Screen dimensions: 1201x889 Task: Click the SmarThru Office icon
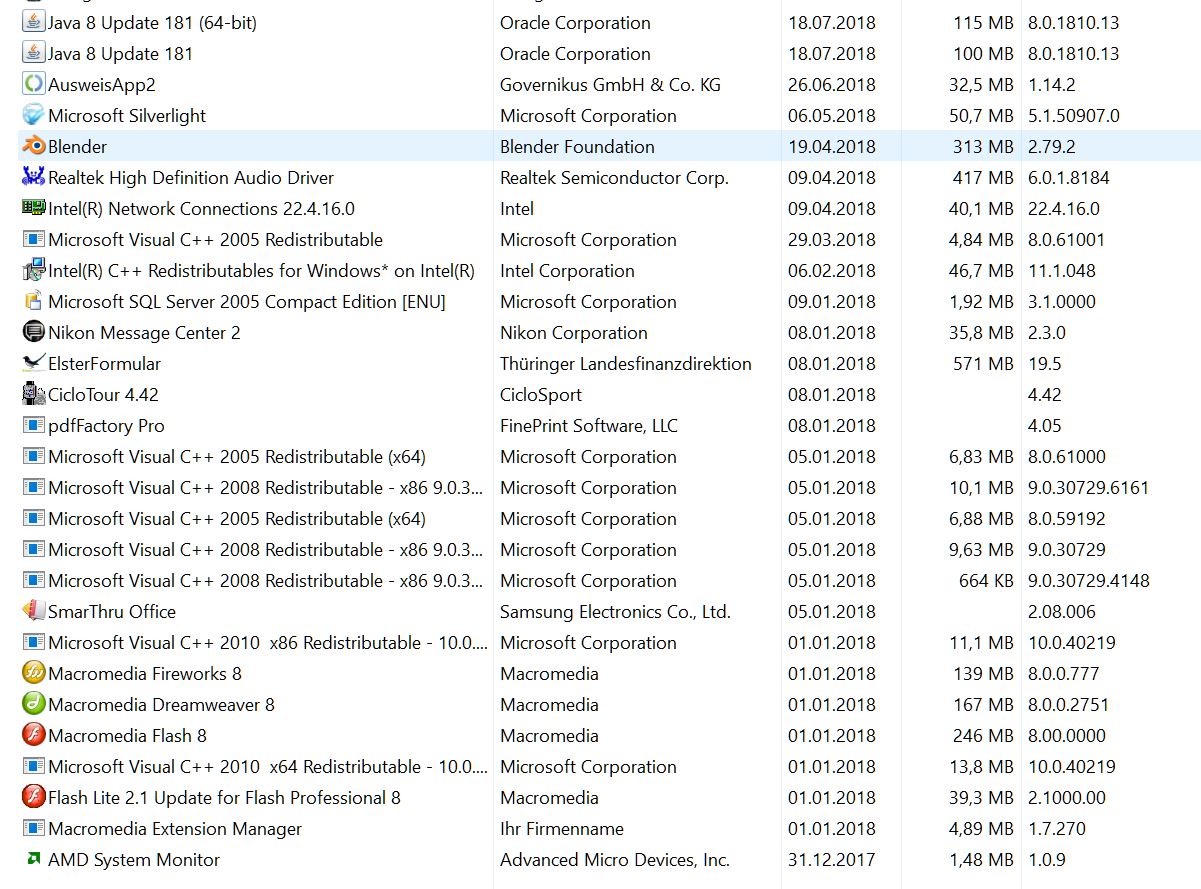[x=33, y=611]
